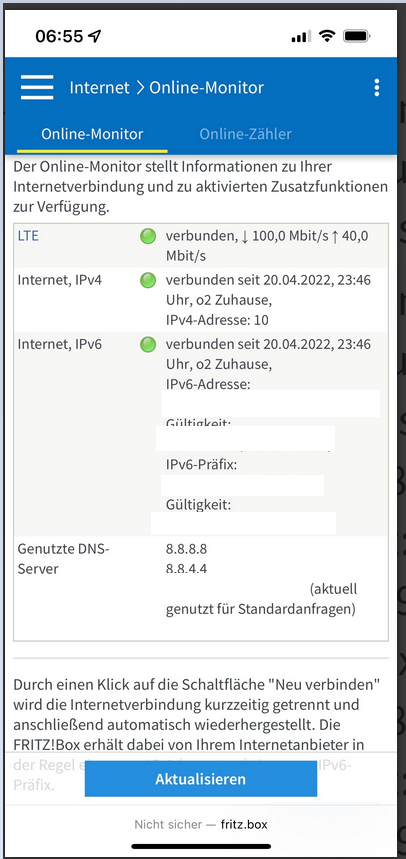
Task: Tap the IPv6 green status indicator
Action: click(x=148, y=345)
